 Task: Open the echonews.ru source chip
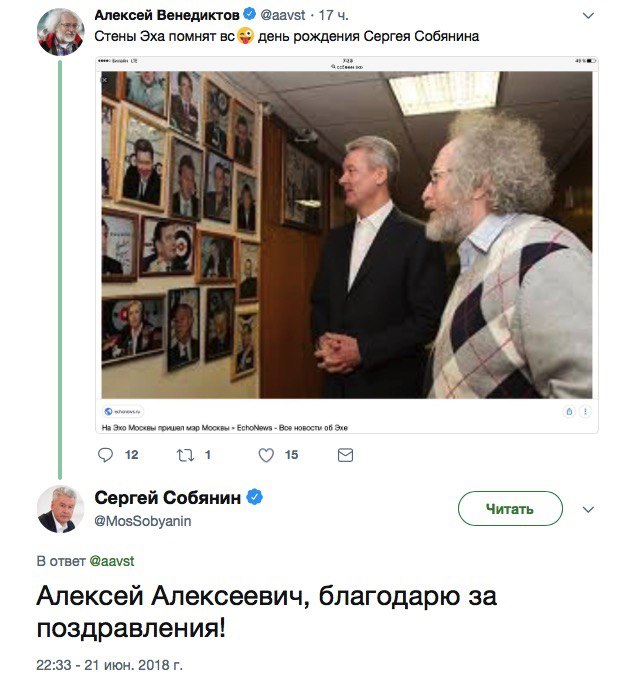124,411
